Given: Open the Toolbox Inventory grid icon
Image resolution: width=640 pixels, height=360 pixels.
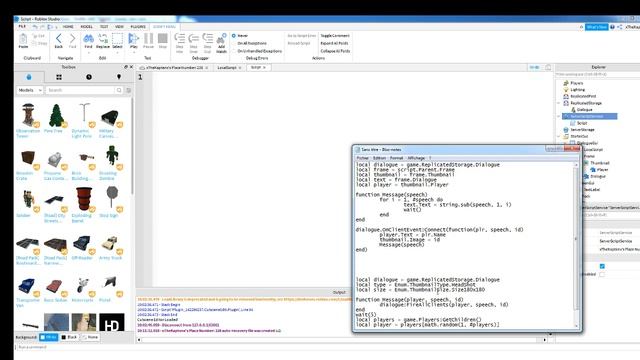Looking at the screenshot, I should click(59, 77).
